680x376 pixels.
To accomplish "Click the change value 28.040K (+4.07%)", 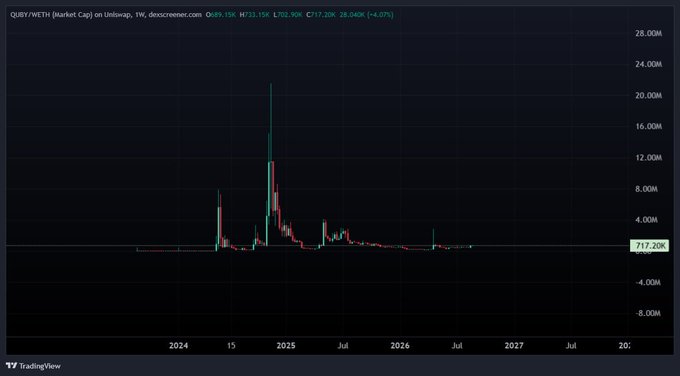I will point(366,15).
